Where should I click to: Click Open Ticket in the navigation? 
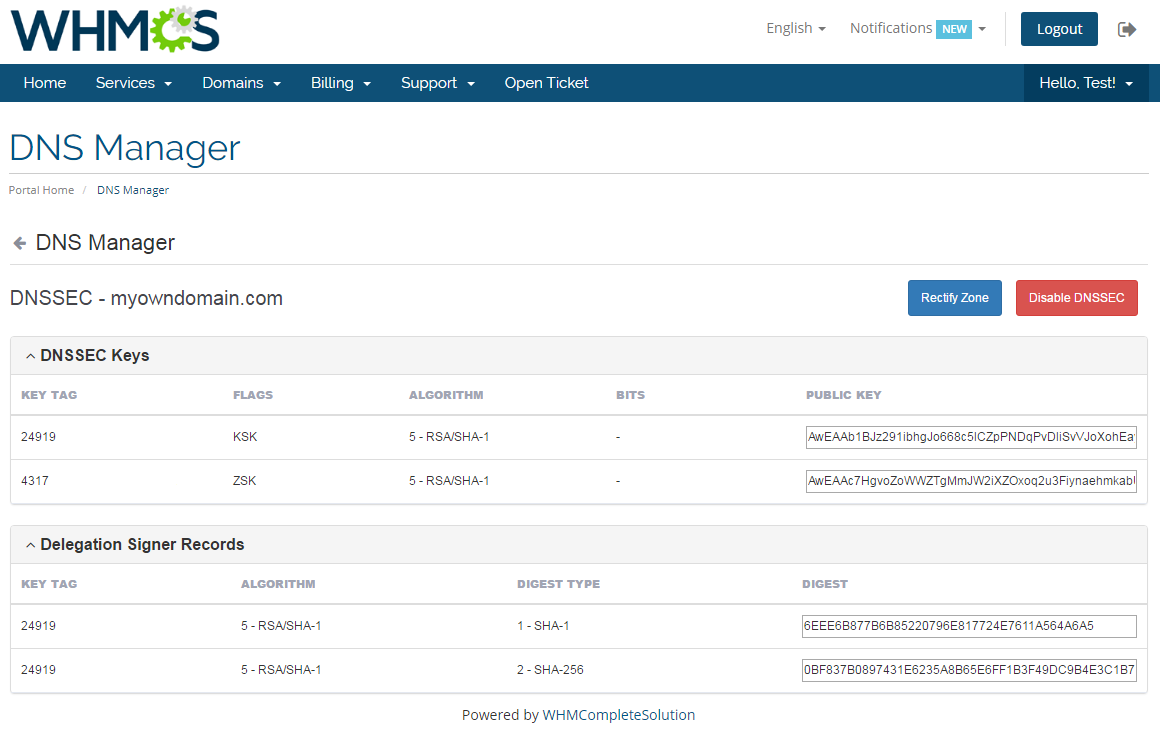point(546,83)
